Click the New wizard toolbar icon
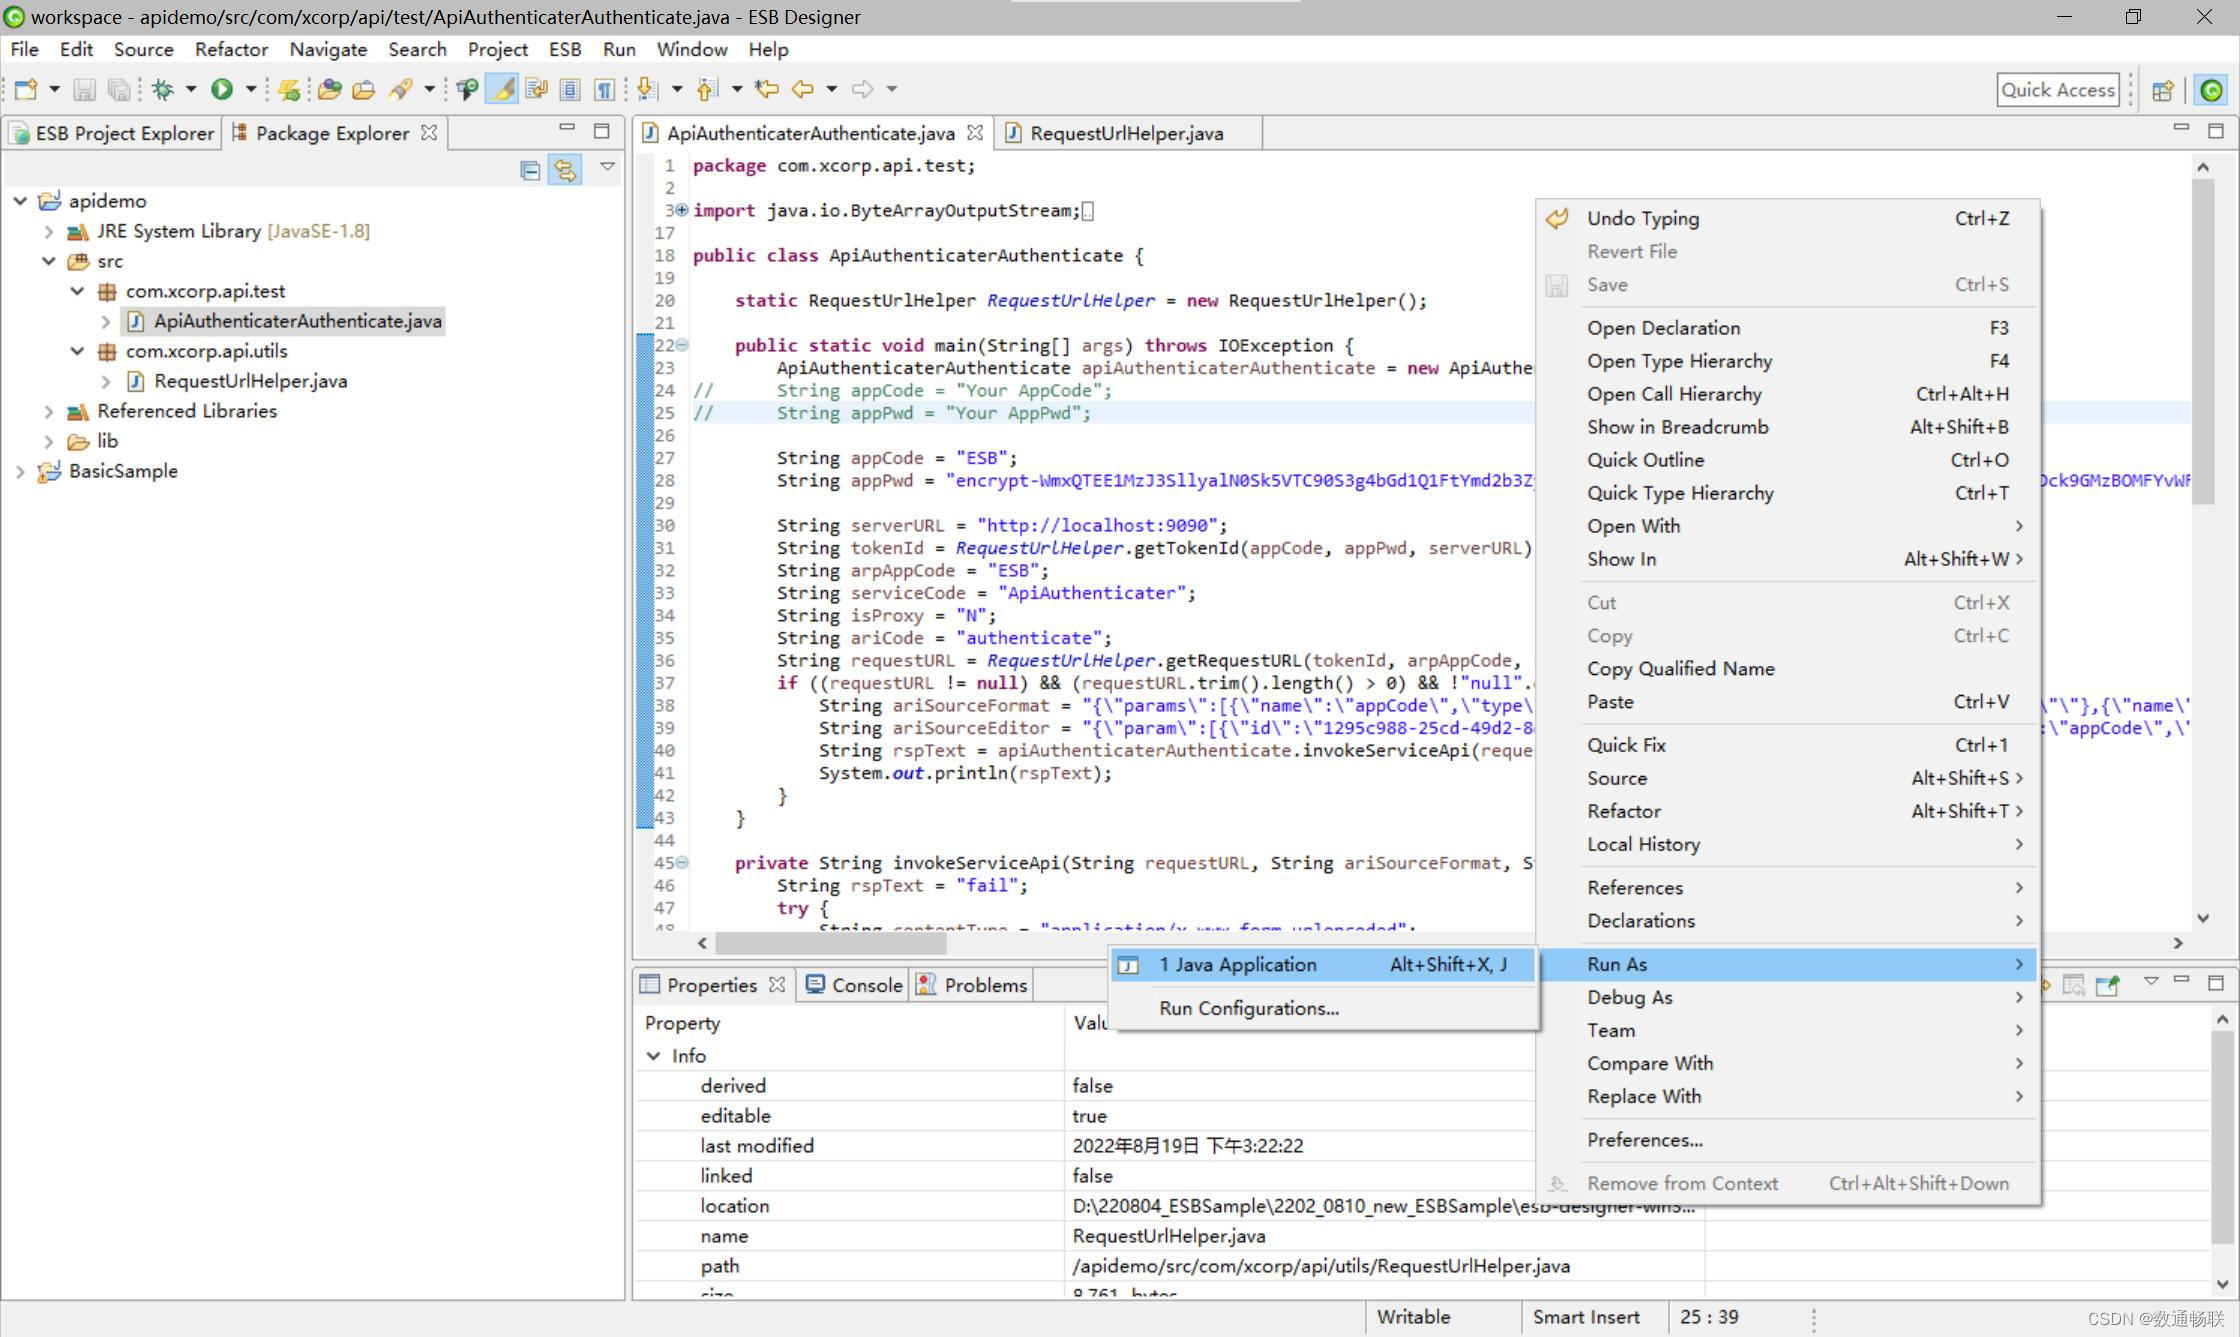Image resolution: width=2240 pixels, height=1337 pixels. coord(26,90)
